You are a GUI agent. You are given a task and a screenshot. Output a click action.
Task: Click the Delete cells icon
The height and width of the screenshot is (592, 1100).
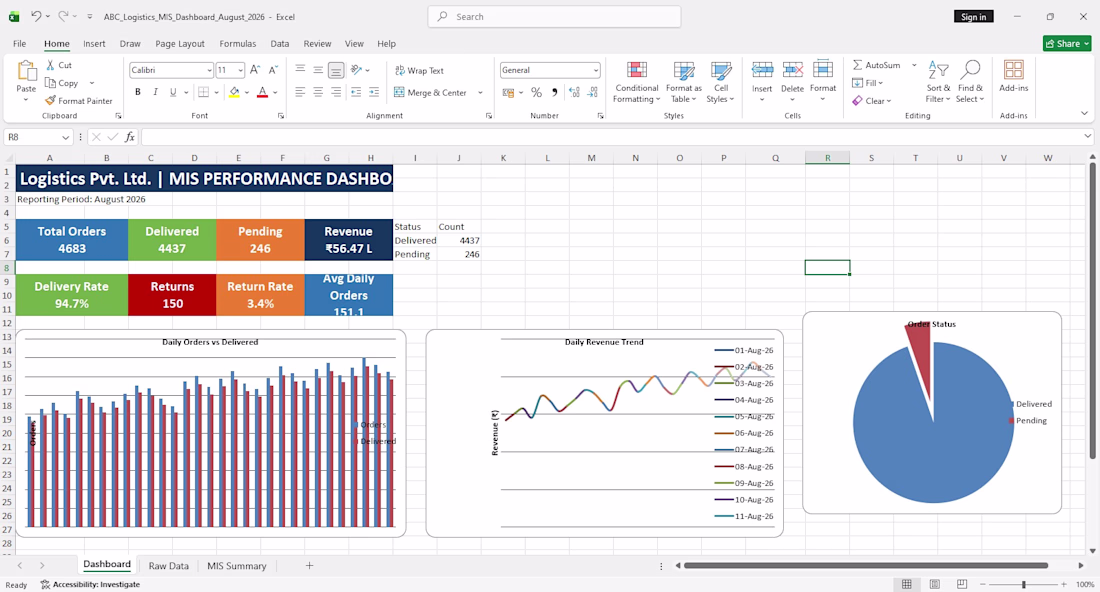[792, 70]
